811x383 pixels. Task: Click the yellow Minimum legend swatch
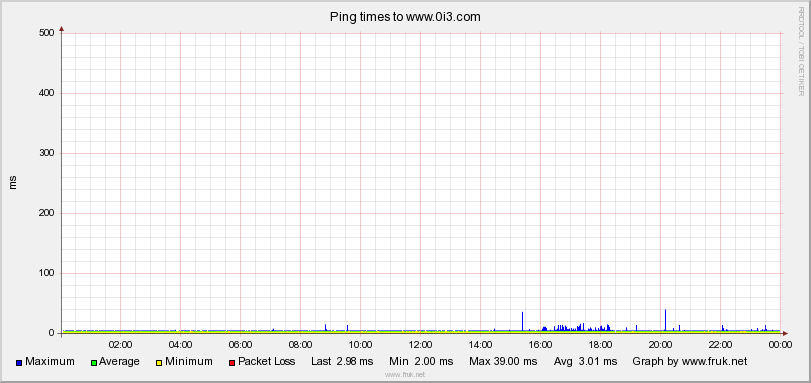tap(160, 363)
